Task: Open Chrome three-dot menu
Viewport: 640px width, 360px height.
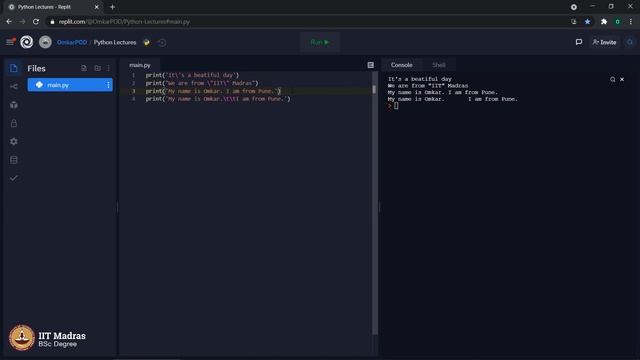Action: 631,22
